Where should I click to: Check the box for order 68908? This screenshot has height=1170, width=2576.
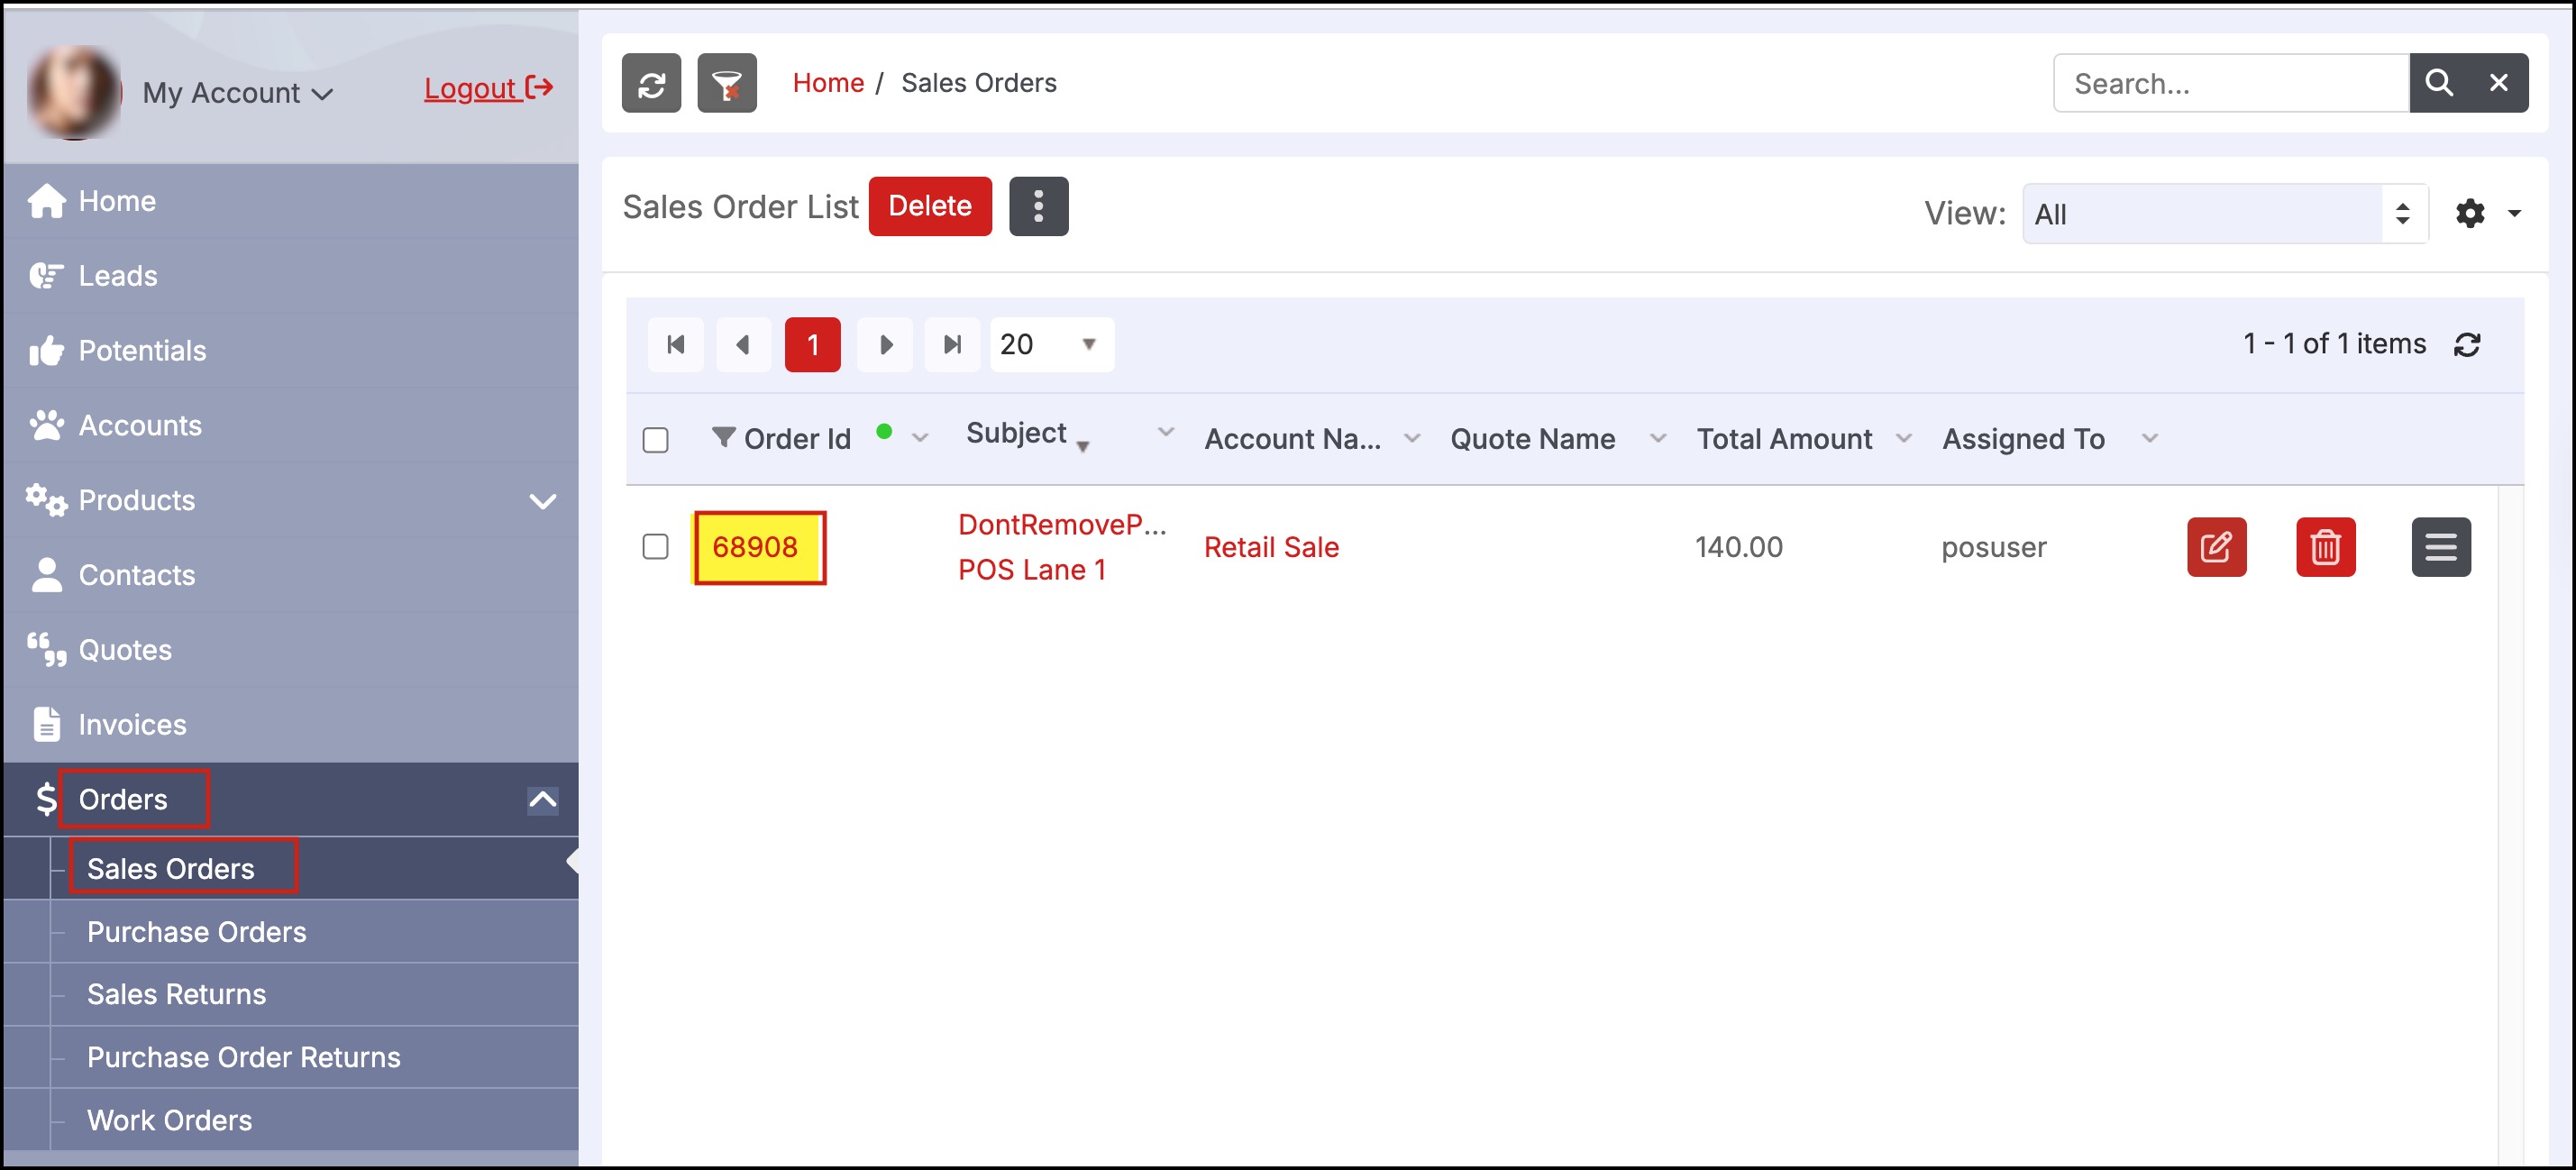(655, 547)
